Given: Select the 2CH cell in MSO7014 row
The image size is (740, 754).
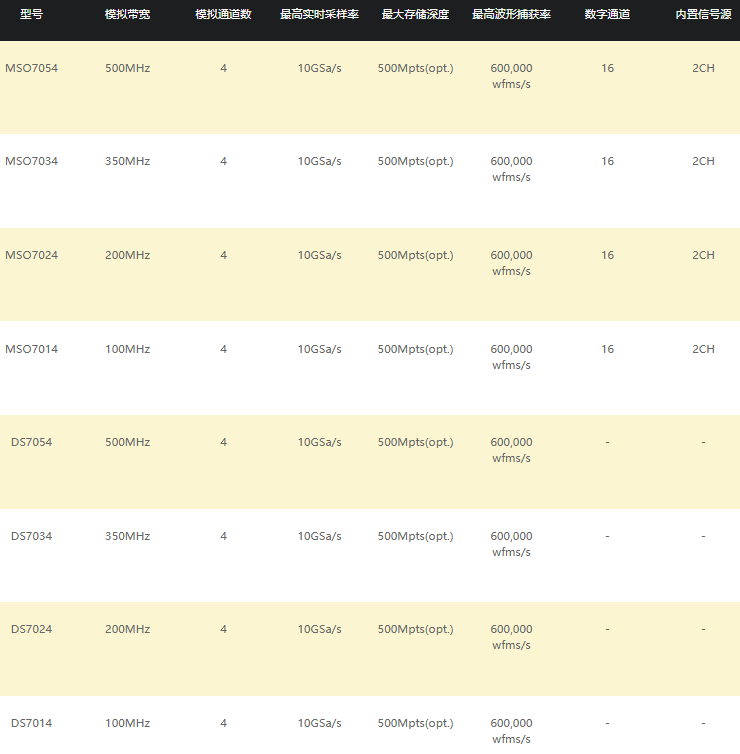Looking at the screenshot, I should pos(703,349).
